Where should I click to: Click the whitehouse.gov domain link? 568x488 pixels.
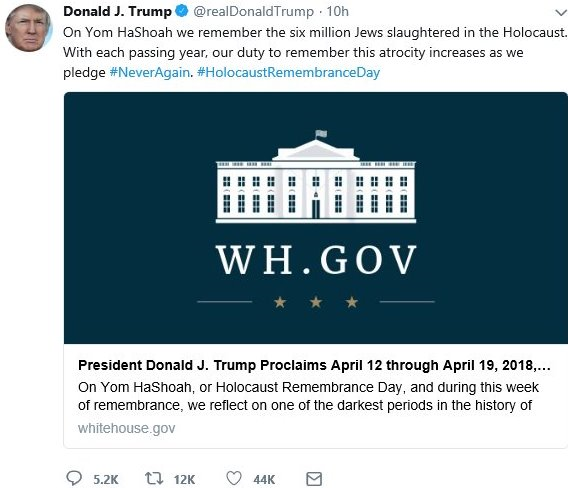pos(126,428)
